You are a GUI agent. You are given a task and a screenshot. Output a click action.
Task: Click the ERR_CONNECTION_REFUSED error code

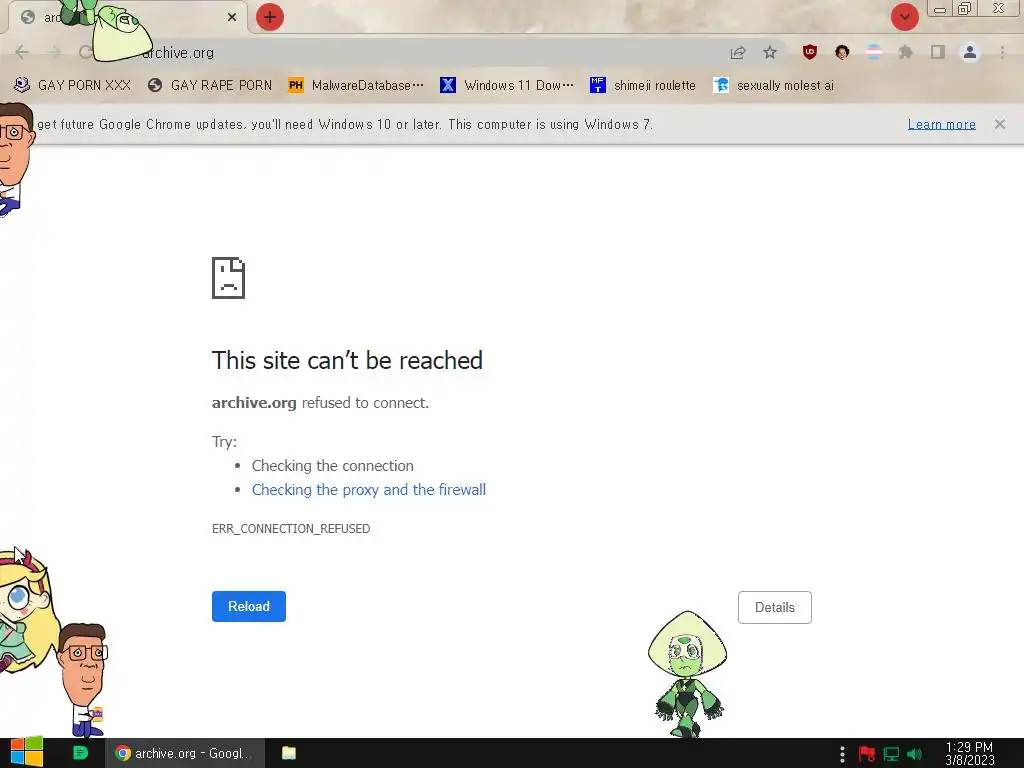pos(291,528)
